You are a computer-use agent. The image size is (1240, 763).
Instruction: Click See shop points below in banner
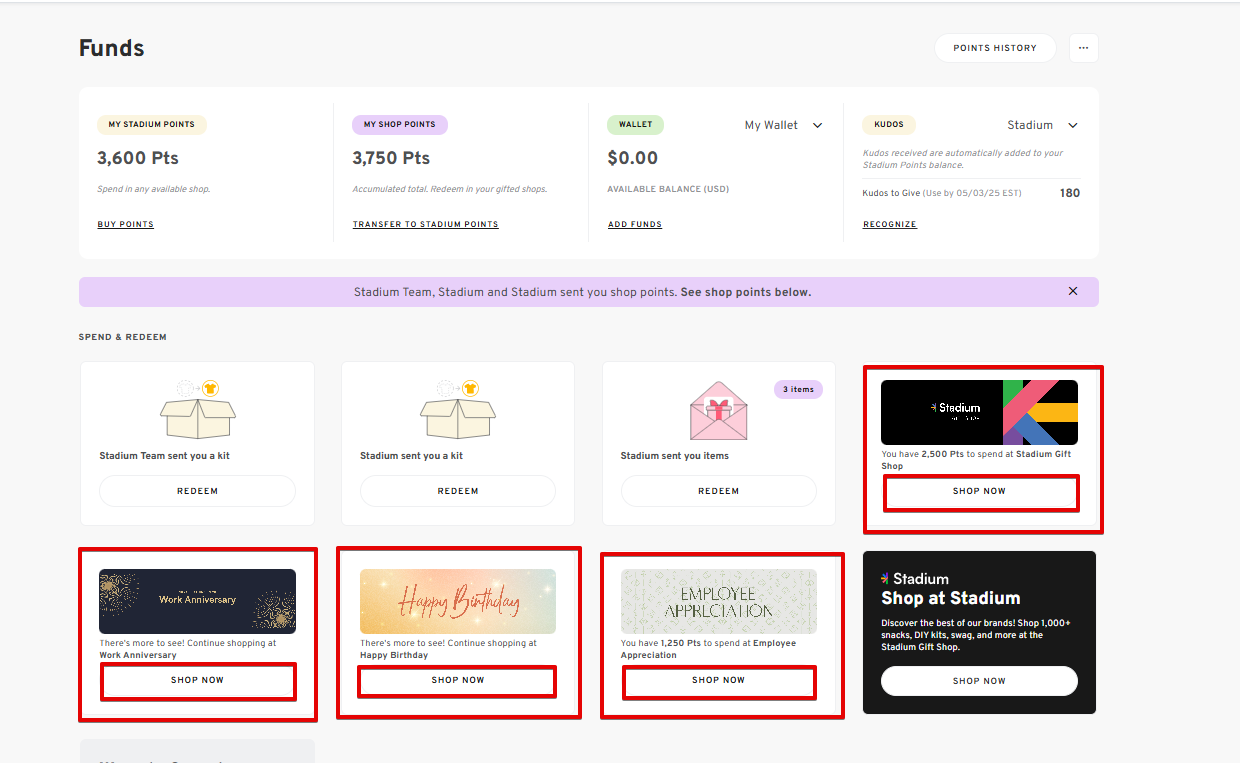(746, 292)
